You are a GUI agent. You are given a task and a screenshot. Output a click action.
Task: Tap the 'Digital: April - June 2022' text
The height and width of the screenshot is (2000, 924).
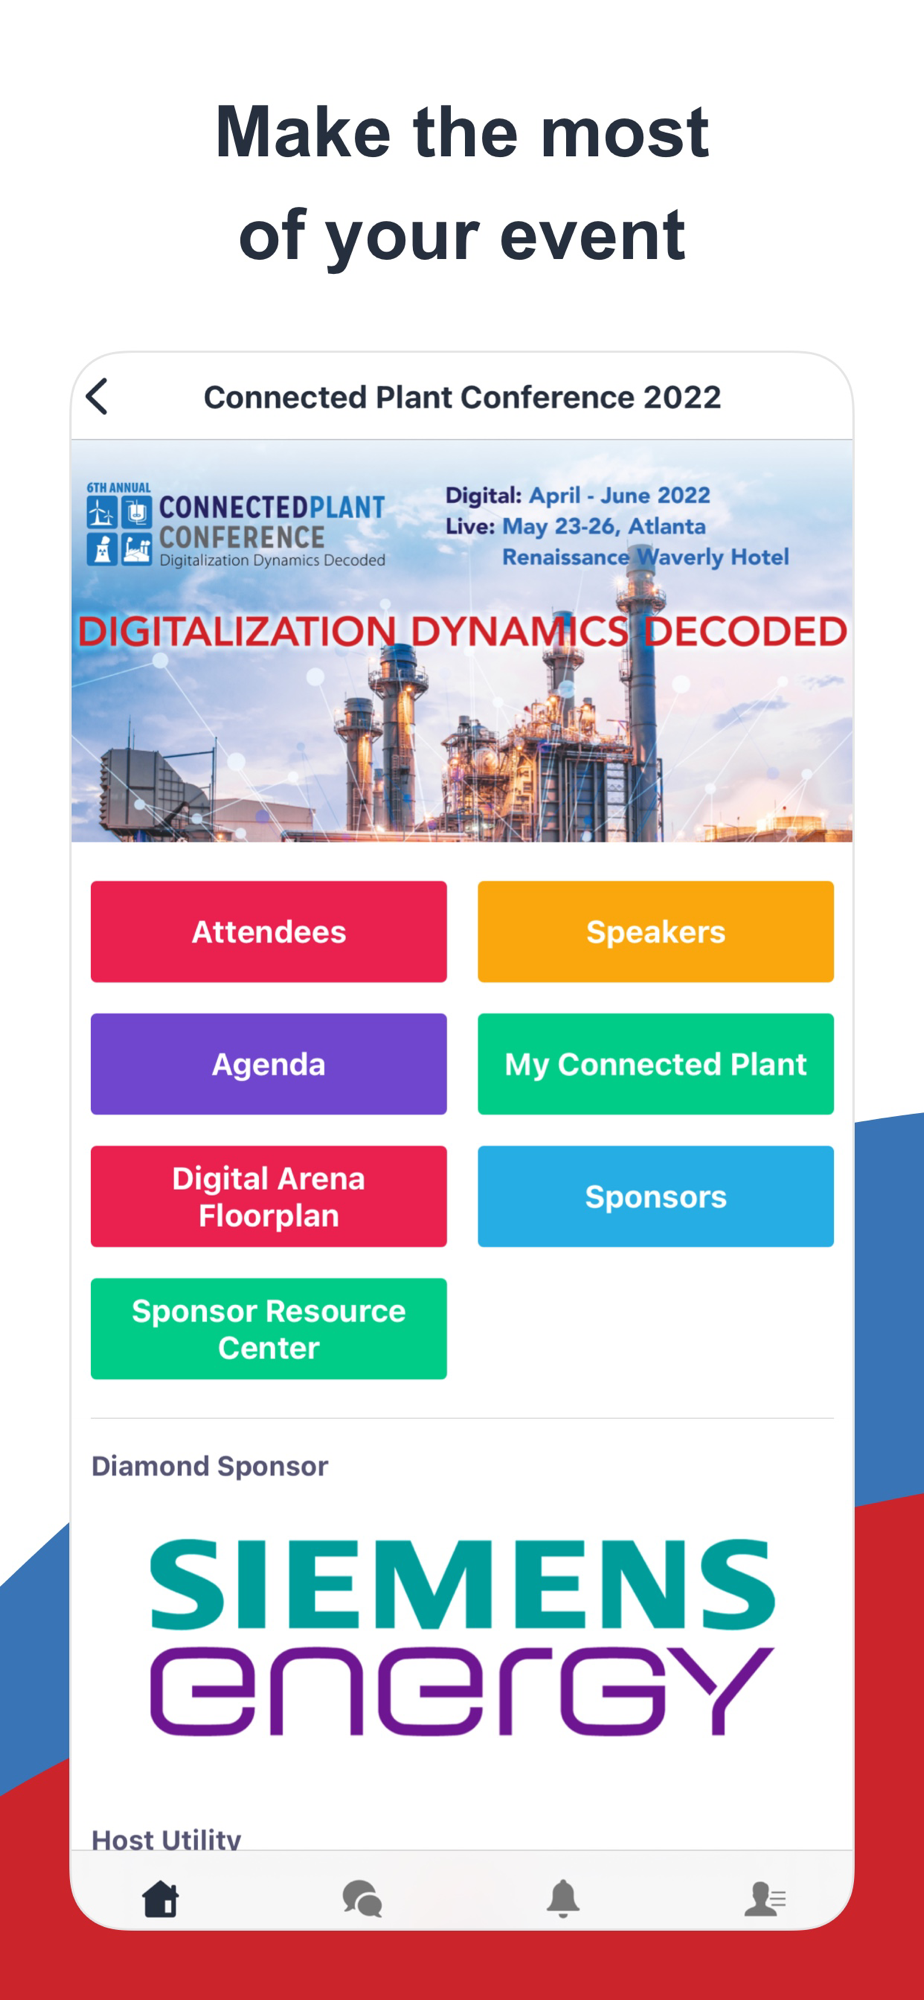(x=578, y=495)
